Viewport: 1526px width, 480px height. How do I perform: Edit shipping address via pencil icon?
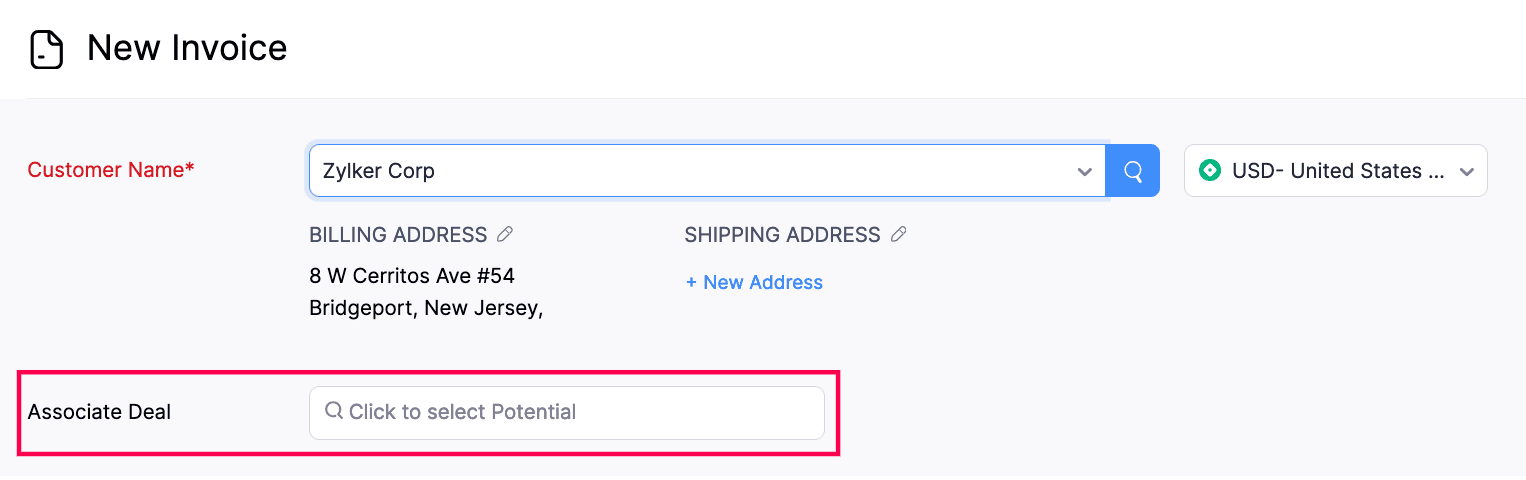coord(899,235)
